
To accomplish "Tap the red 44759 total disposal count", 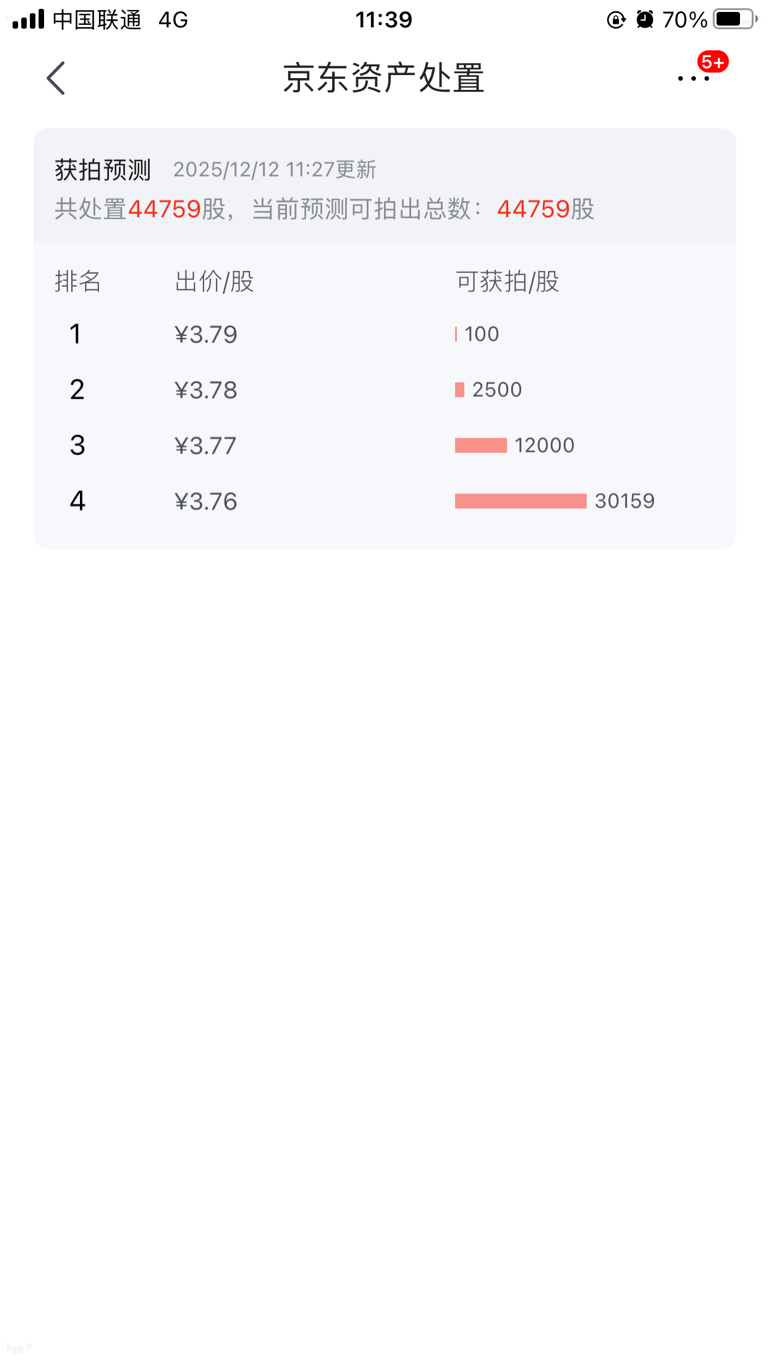I will click(x=165, y=209).
